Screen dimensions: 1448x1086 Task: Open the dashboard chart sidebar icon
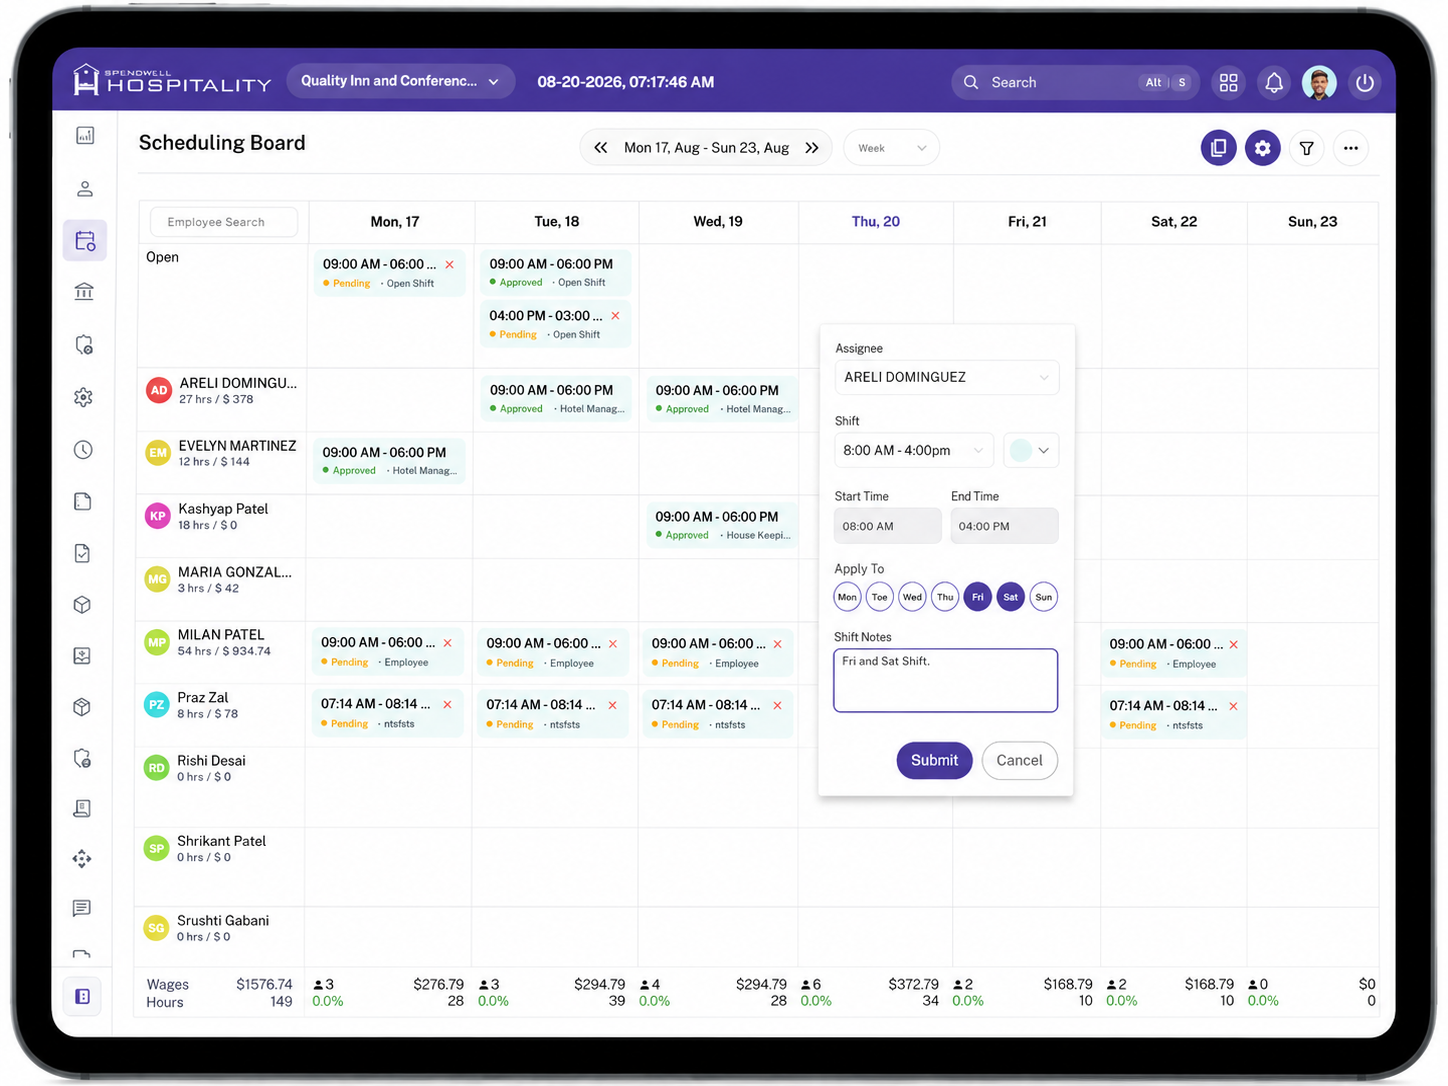[85, 135]
